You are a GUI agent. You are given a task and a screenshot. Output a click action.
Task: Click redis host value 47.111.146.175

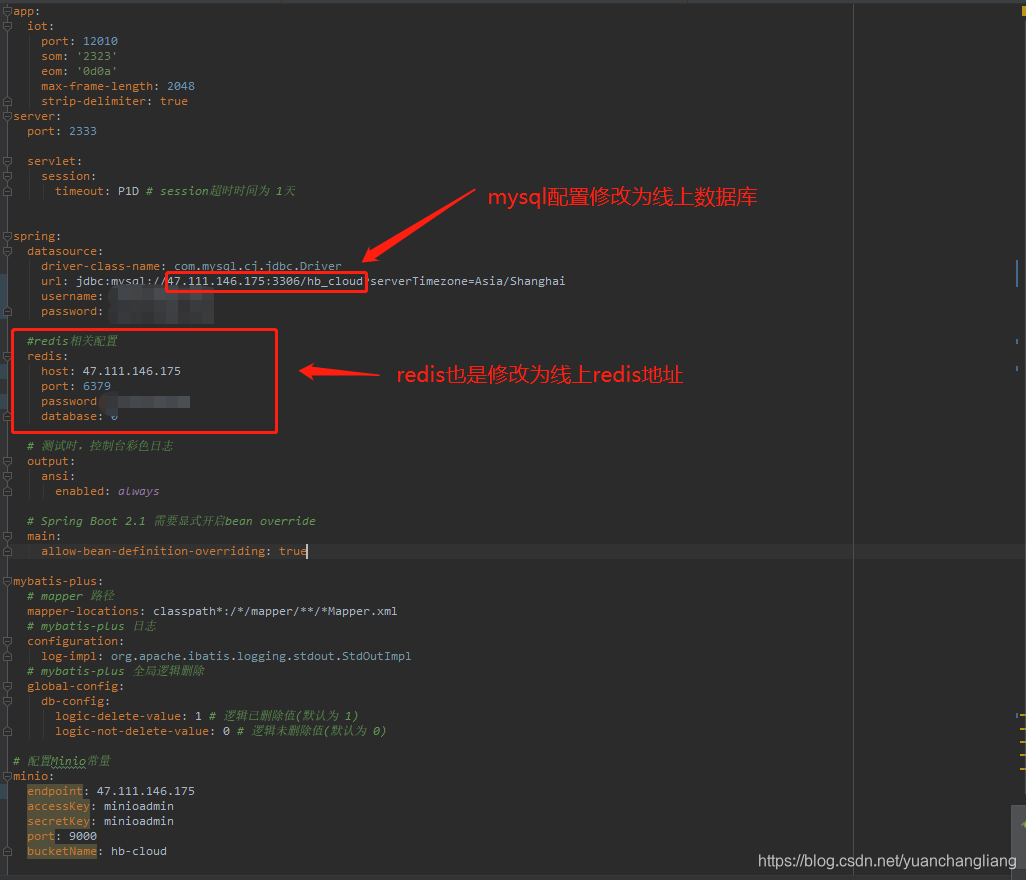(132, 371)
